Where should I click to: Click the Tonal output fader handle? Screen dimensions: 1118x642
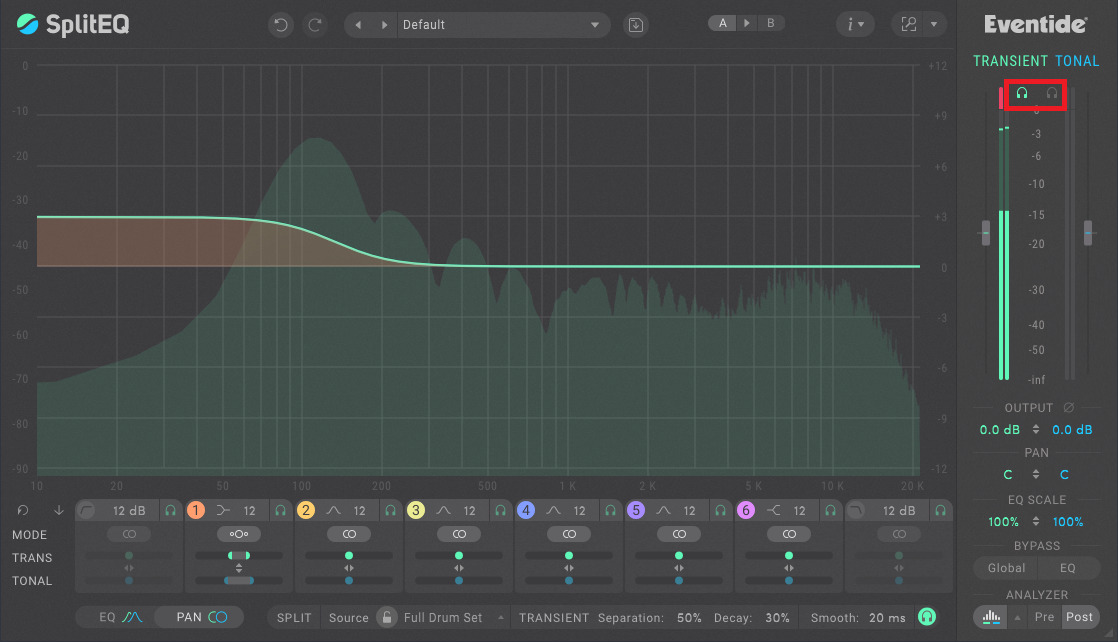[x=1088, y=233]
